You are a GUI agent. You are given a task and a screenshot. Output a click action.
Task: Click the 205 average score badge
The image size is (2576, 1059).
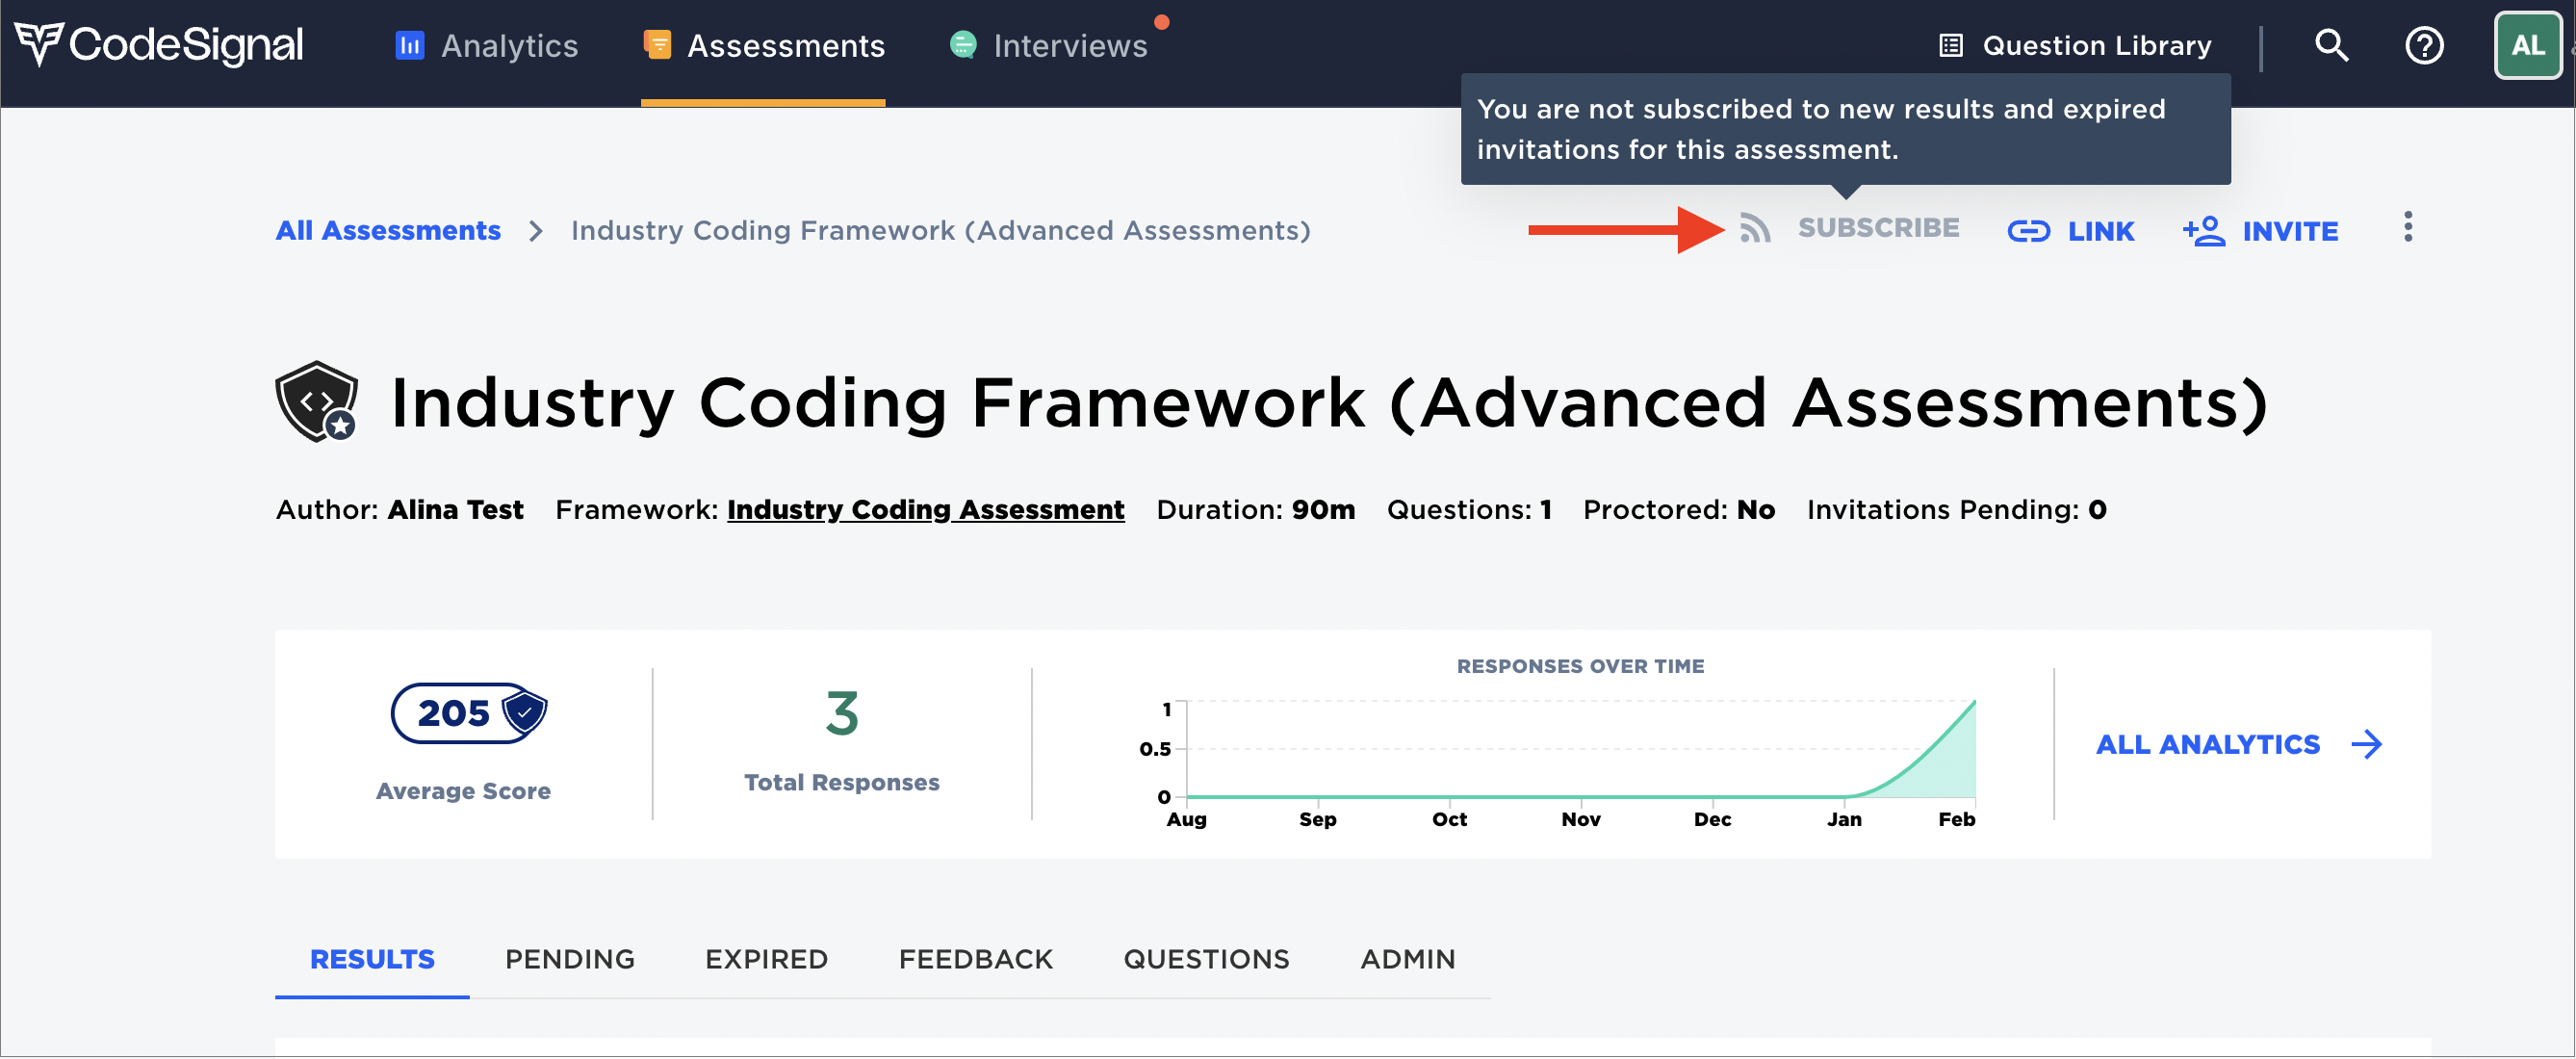(x=469, y=714)
